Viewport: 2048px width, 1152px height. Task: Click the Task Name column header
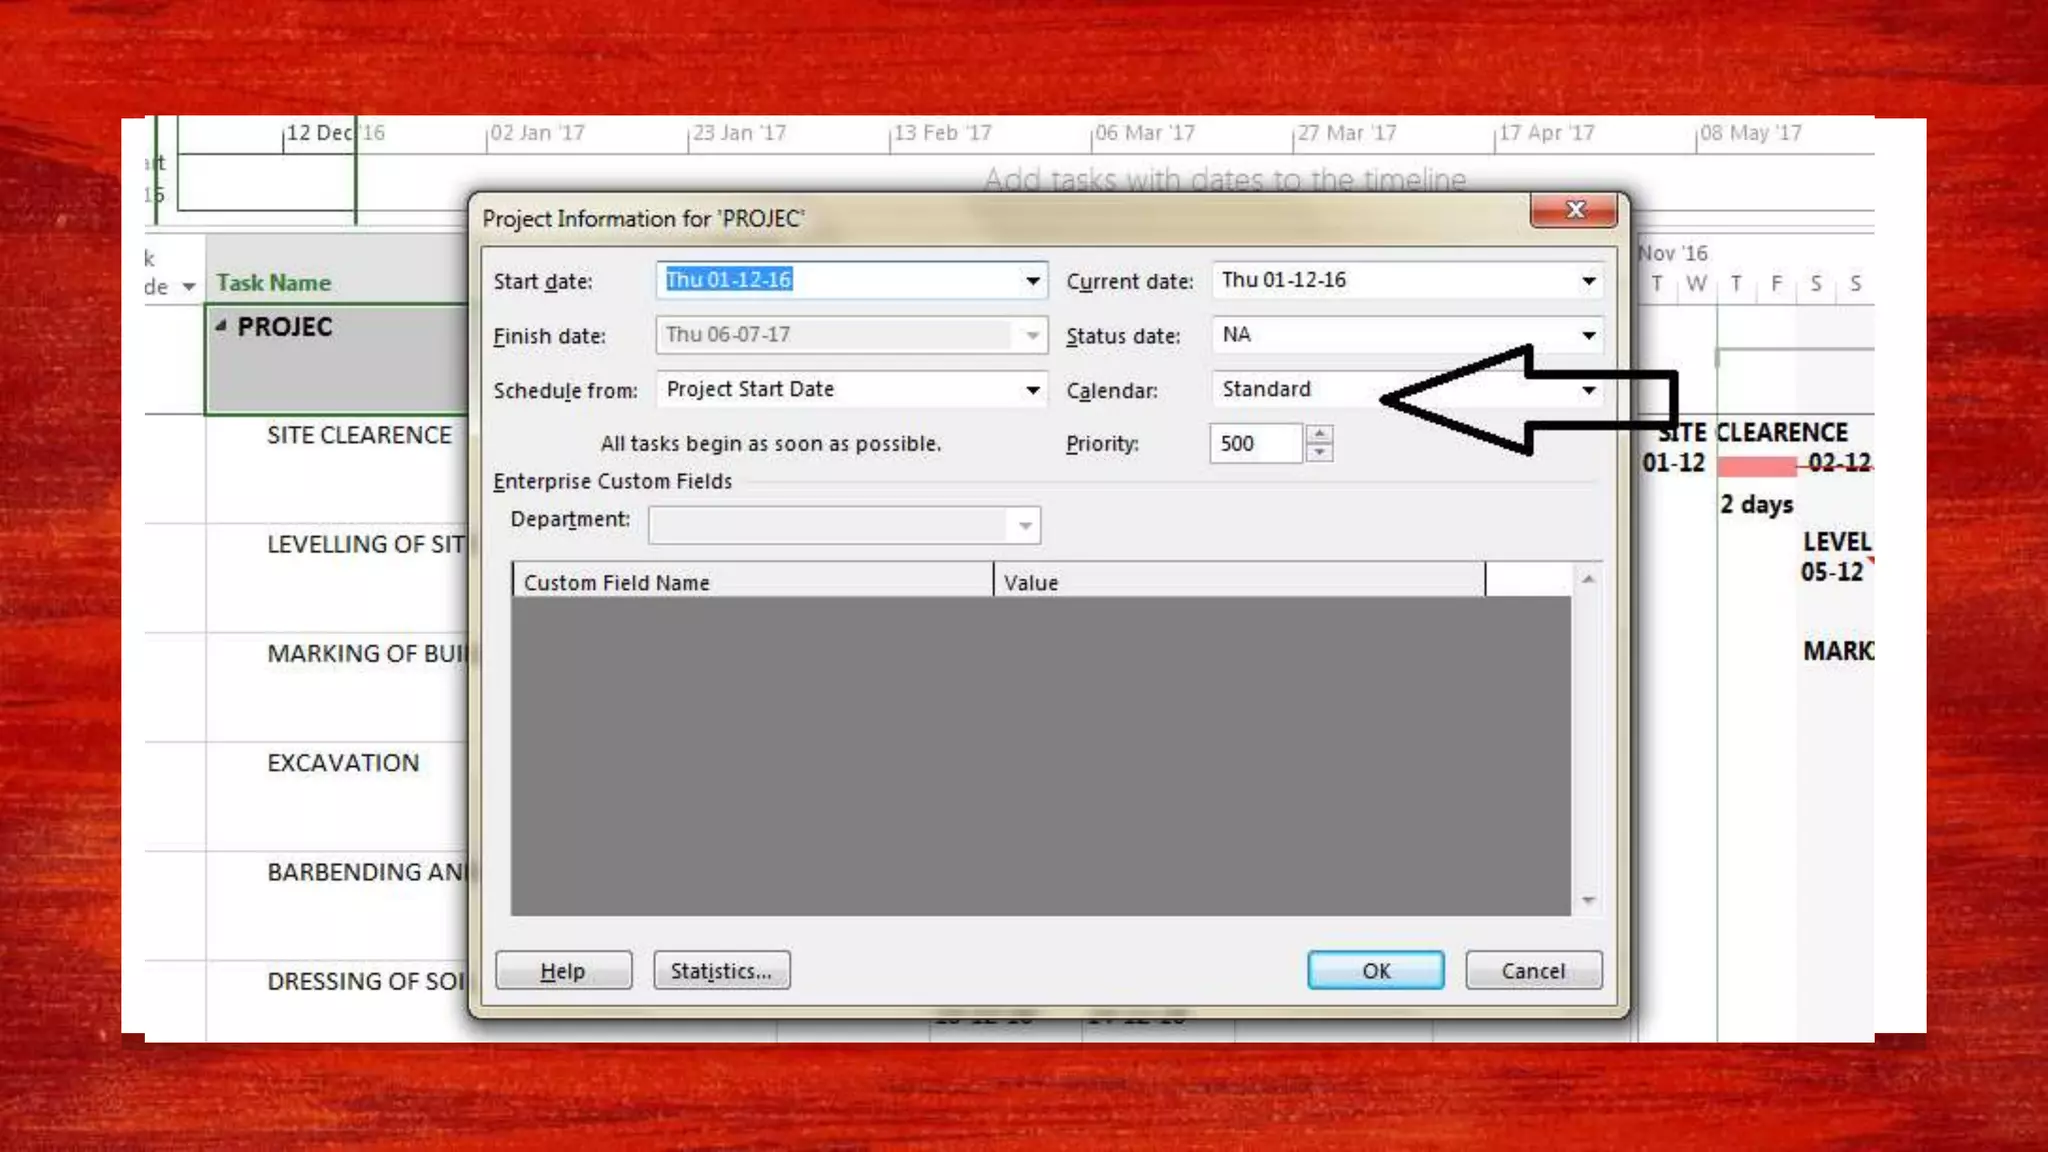pyautogui.click(x=274, y=283)
